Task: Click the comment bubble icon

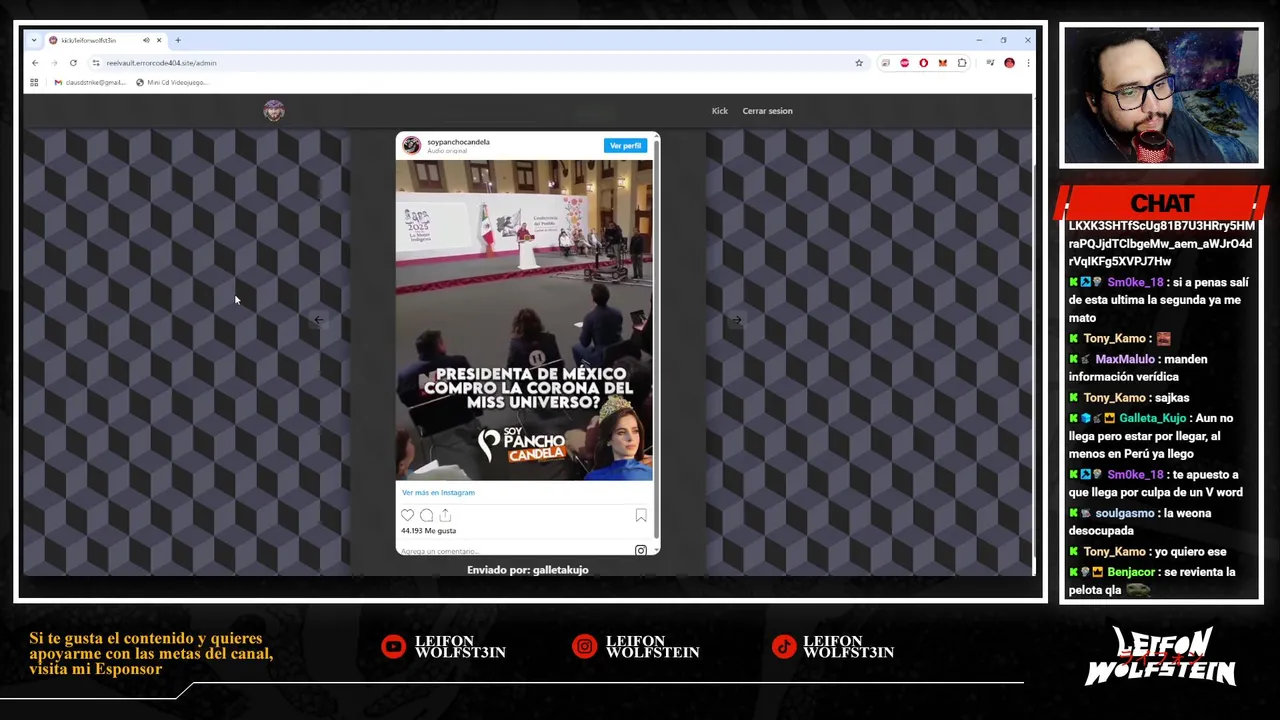Action: tap(426, 515)
